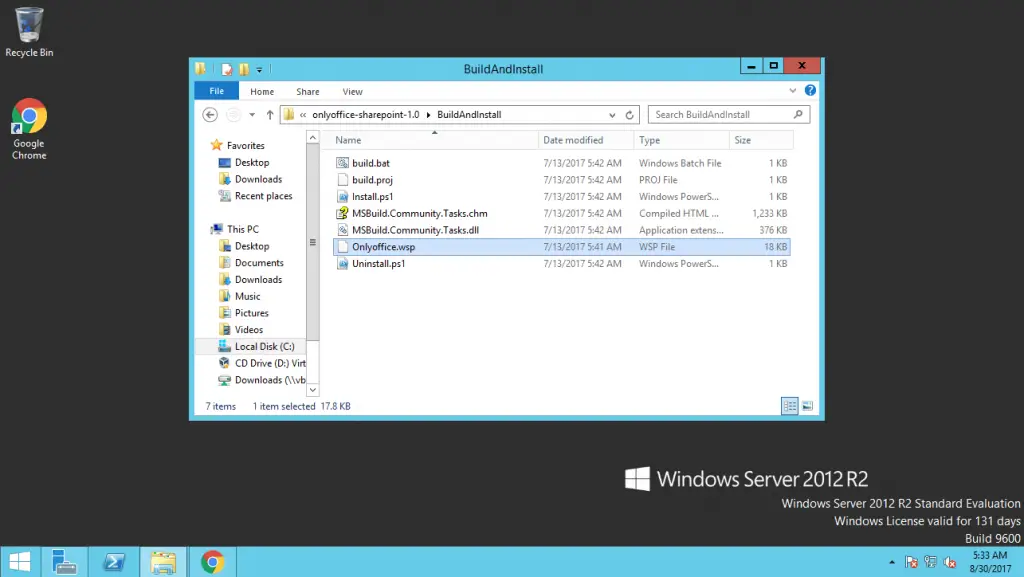Refresh the BuildAndInstall folder
The width and height of the screenshot is (1024, 577).
click(630, 115)
